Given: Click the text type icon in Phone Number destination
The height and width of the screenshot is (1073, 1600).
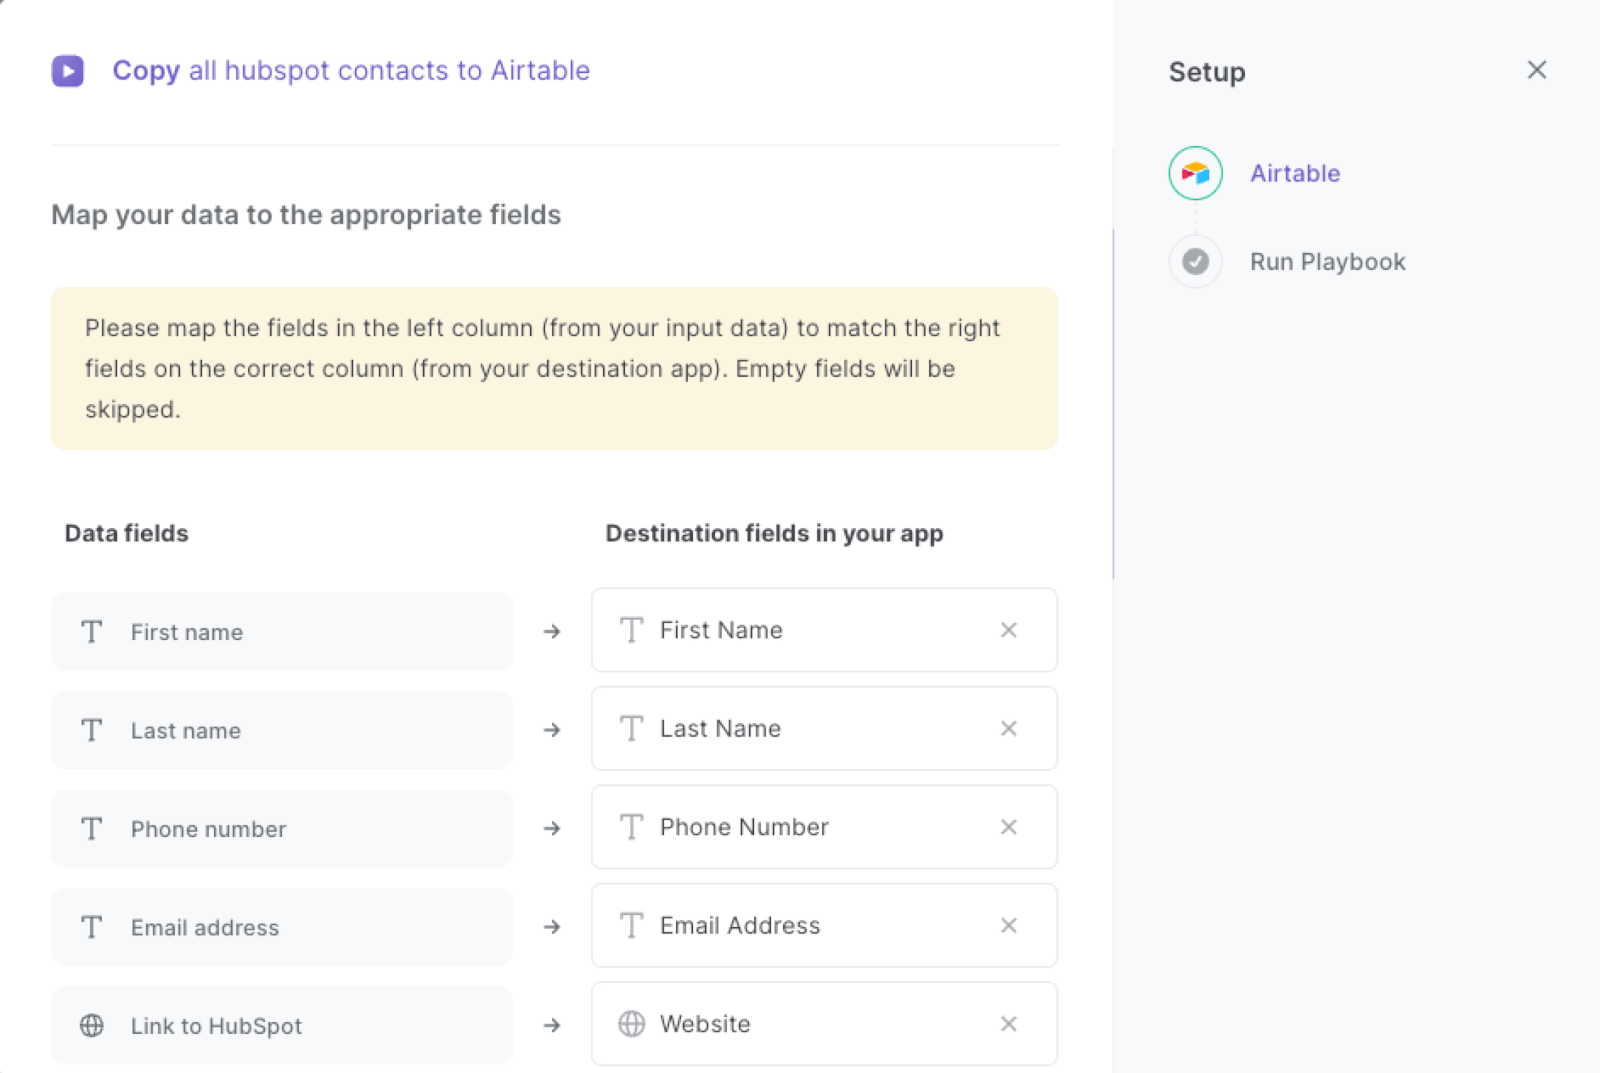Looking at the screenshot, I should [631, 827].
